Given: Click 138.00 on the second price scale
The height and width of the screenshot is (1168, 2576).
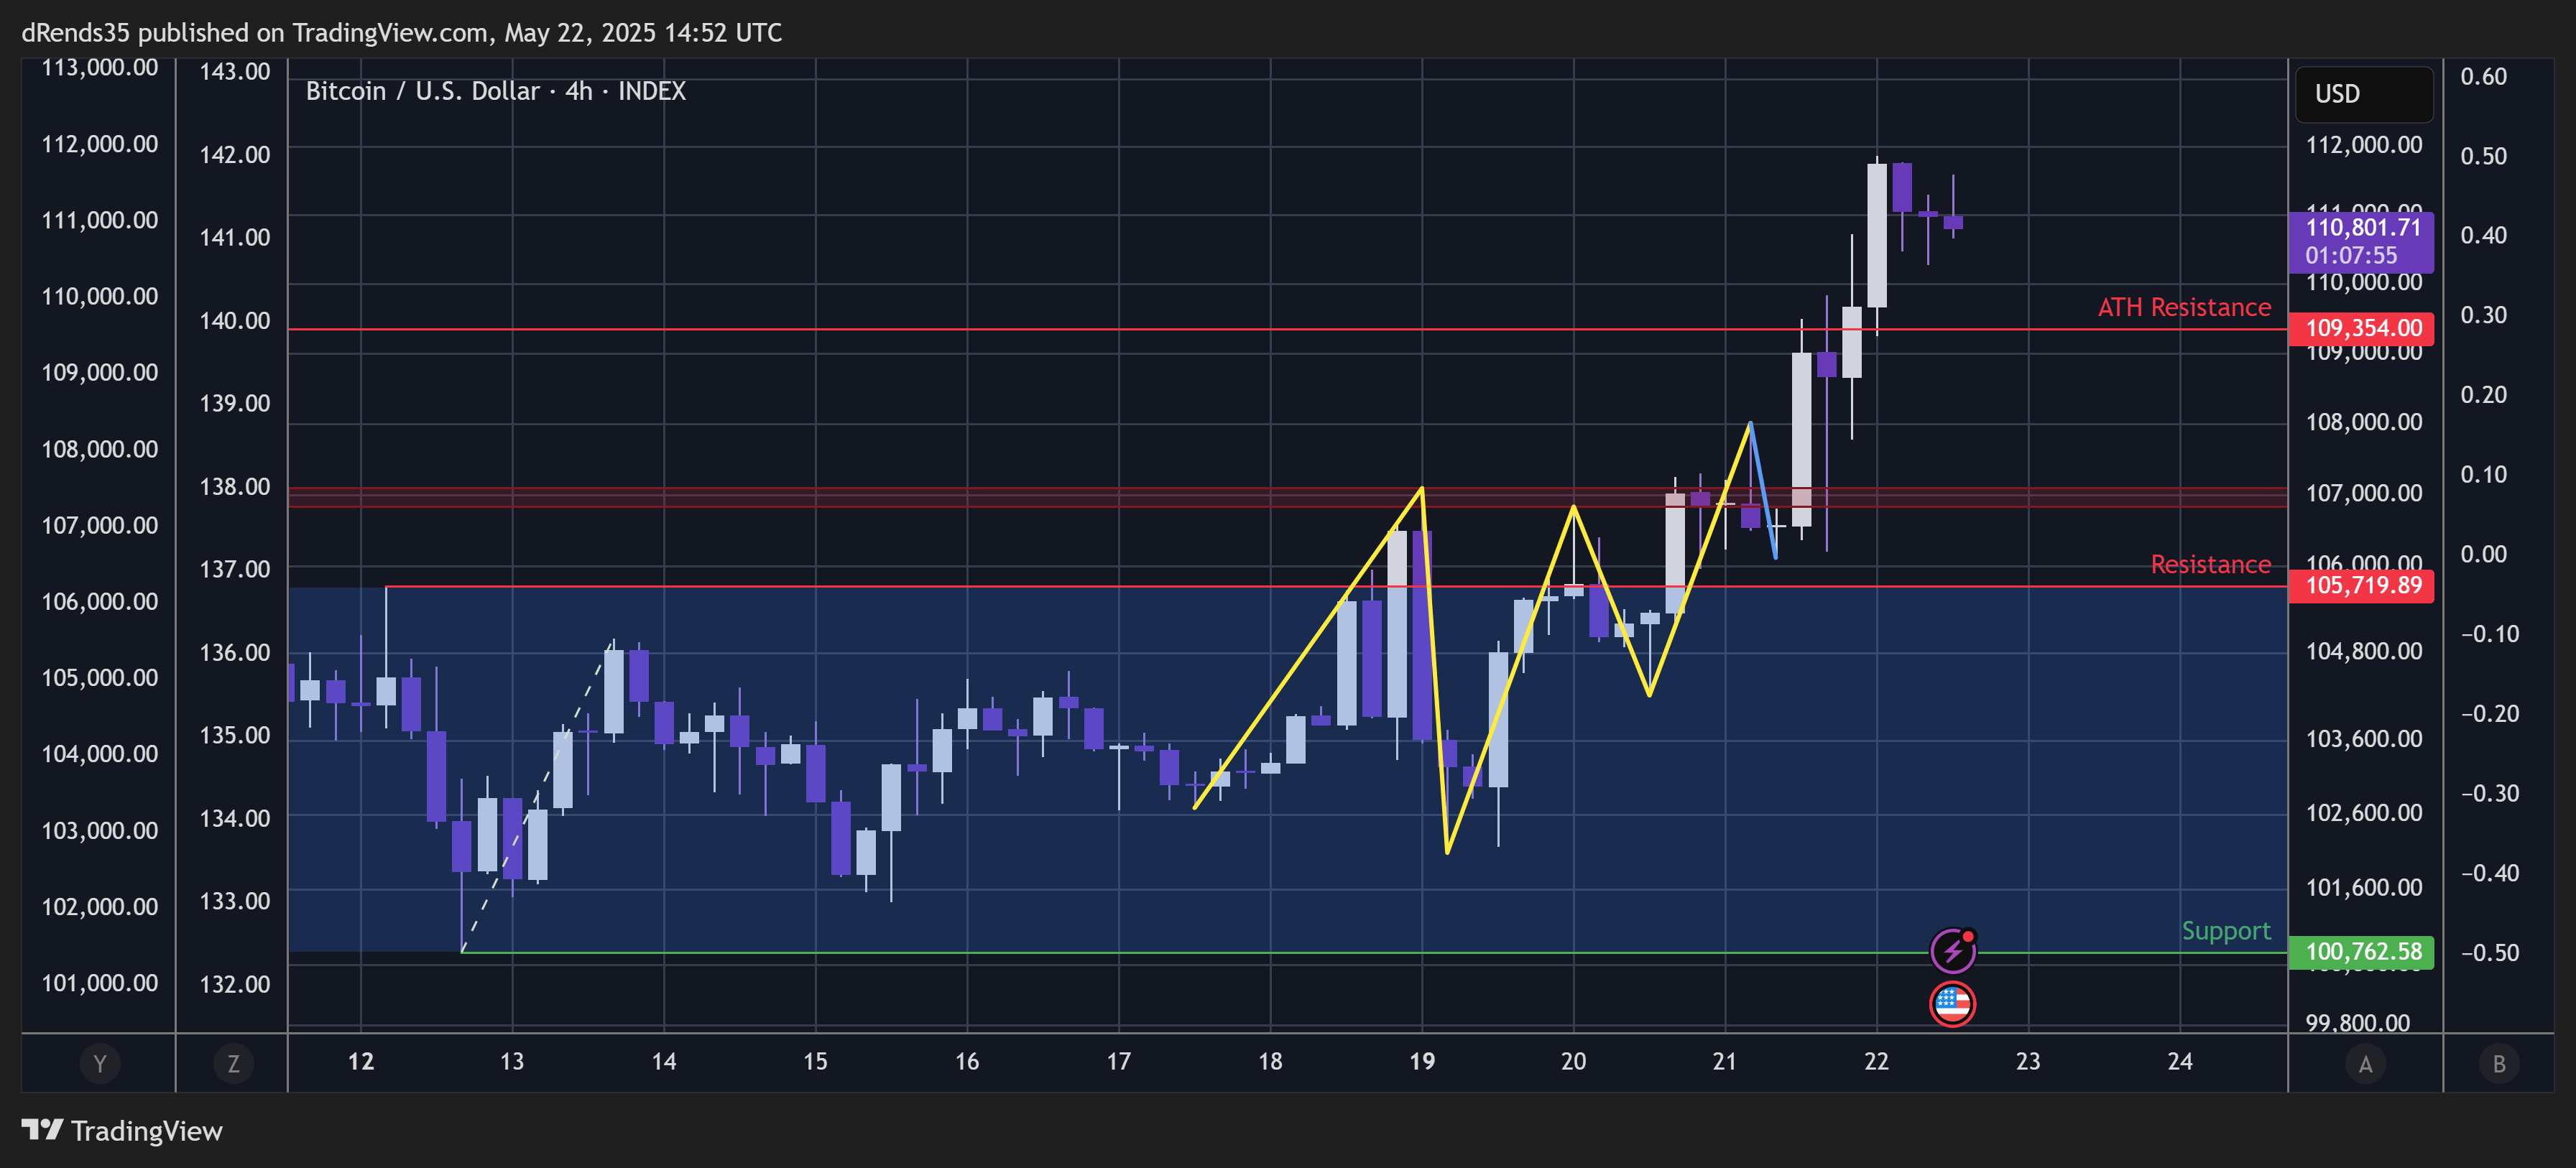Looking at the screenshot, I should (x=235, y=487).
